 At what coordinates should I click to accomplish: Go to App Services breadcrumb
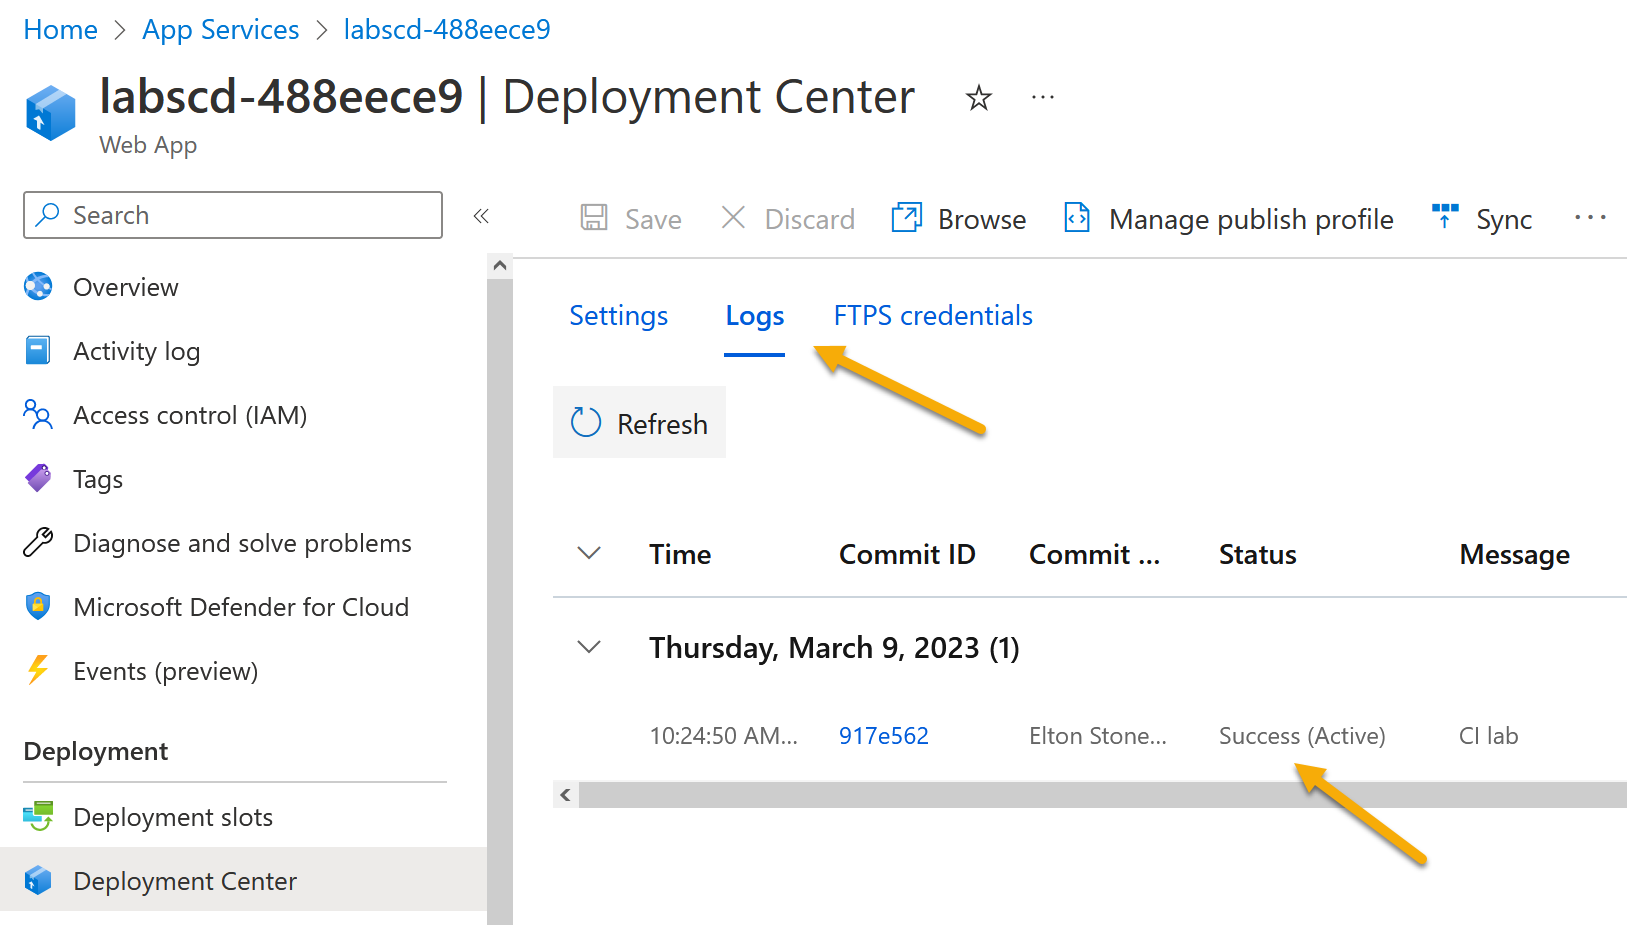point(221,30)
